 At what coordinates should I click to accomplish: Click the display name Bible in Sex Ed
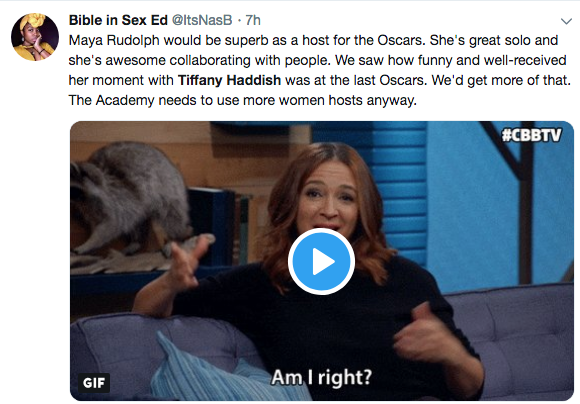(118, 20)
